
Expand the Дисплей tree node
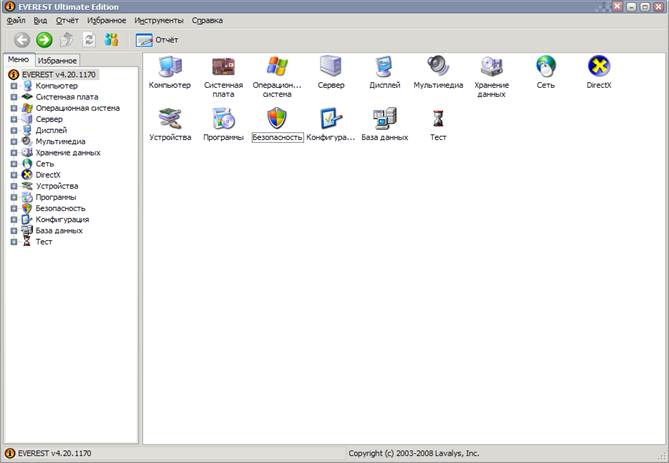(14, 130)
